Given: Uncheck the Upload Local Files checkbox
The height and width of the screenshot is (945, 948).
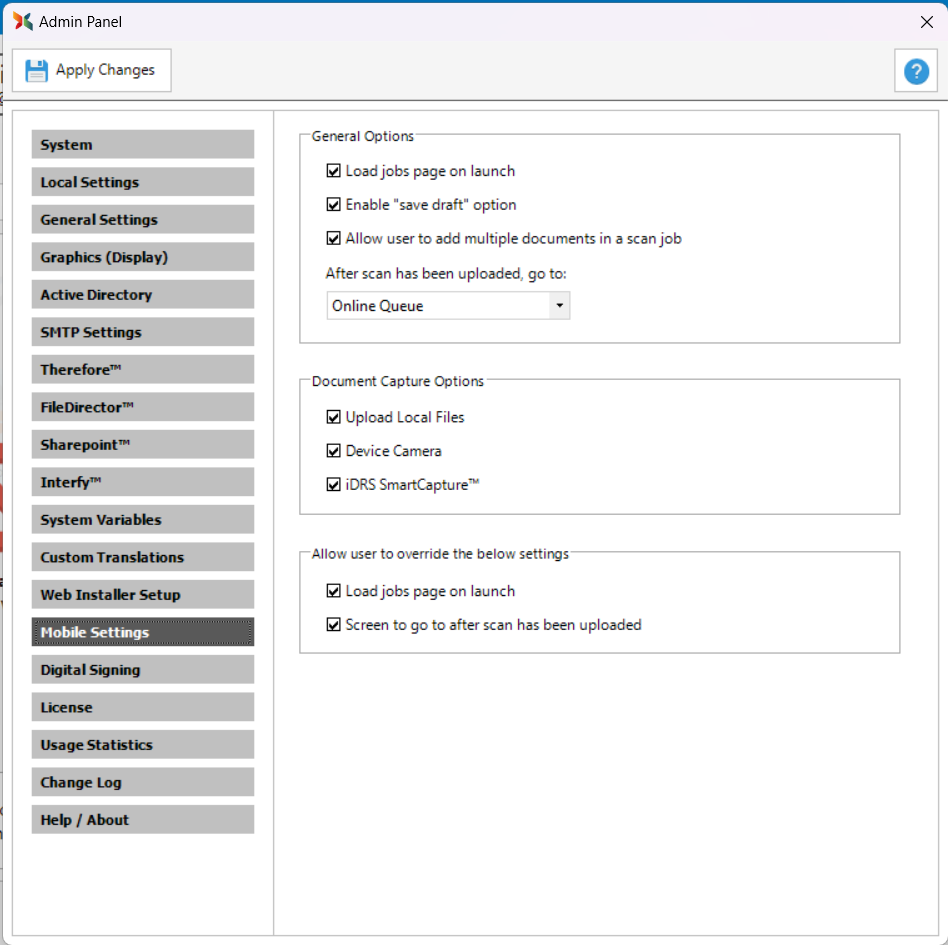Looking at the screenshot, I should tap(334, 417).
